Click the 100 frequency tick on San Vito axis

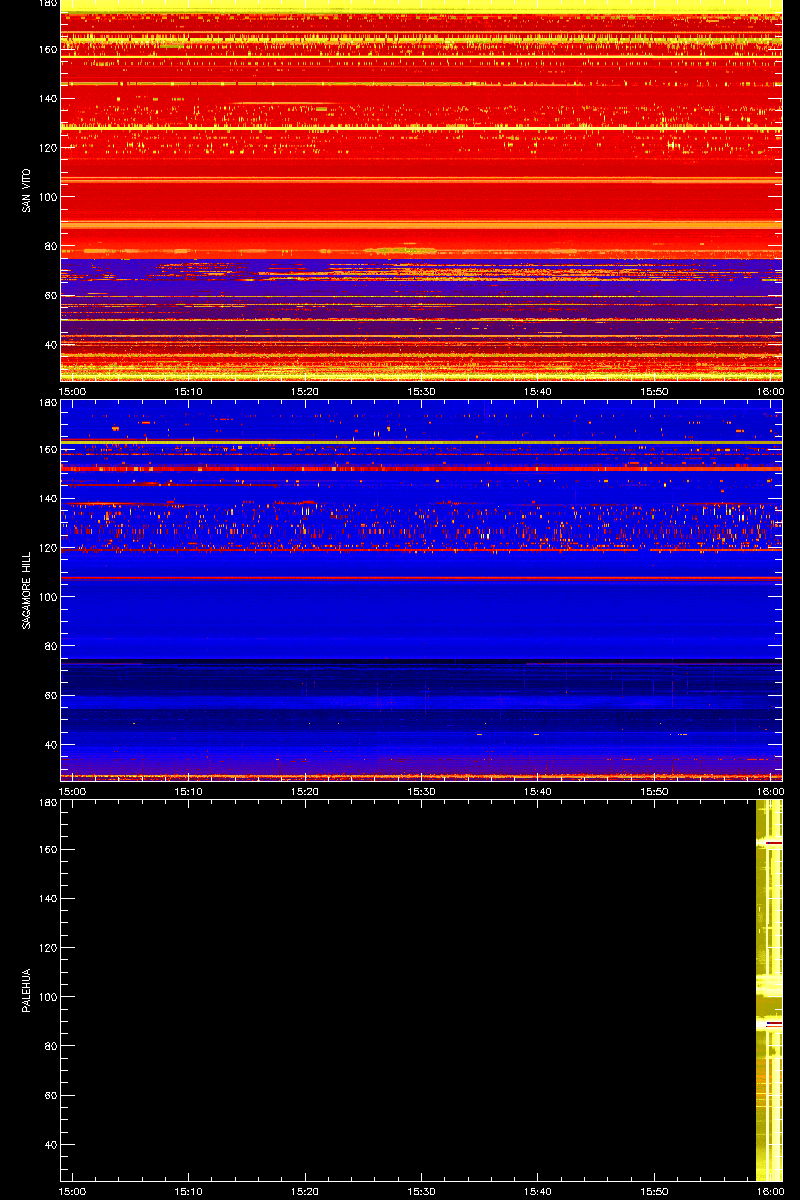[47, 197]
